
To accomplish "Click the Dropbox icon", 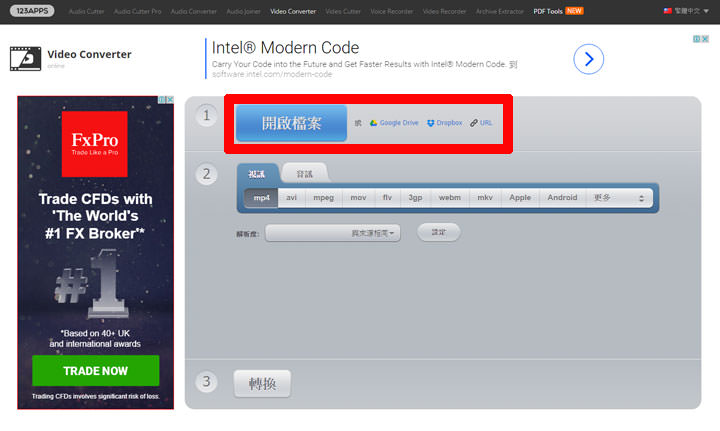I will click(x=430, y=123).
